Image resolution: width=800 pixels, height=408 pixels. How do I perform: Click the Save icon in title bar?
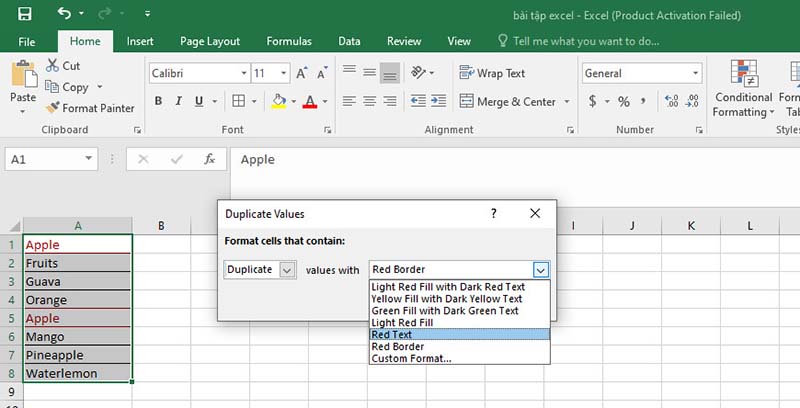coord(24,14)
